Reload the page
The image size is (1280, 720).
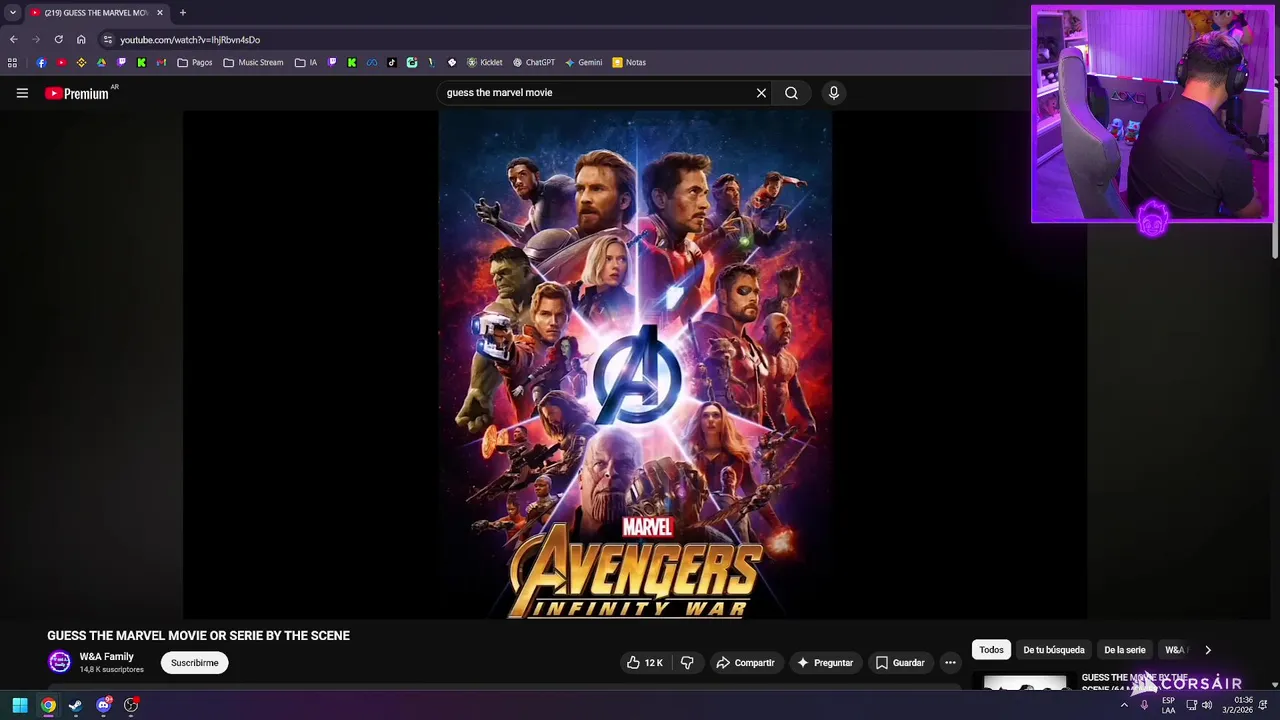(58, 40)
